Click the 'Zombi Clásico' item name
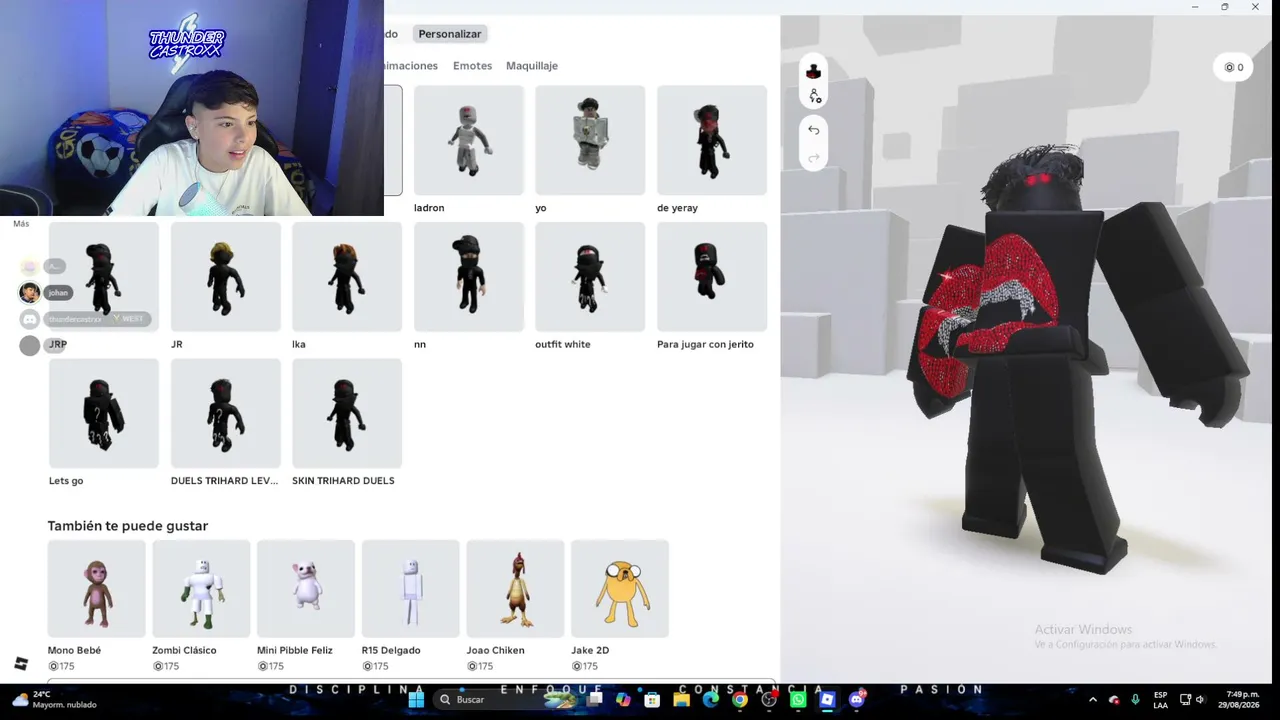1280x720 pixels. (x=184, y=651)
